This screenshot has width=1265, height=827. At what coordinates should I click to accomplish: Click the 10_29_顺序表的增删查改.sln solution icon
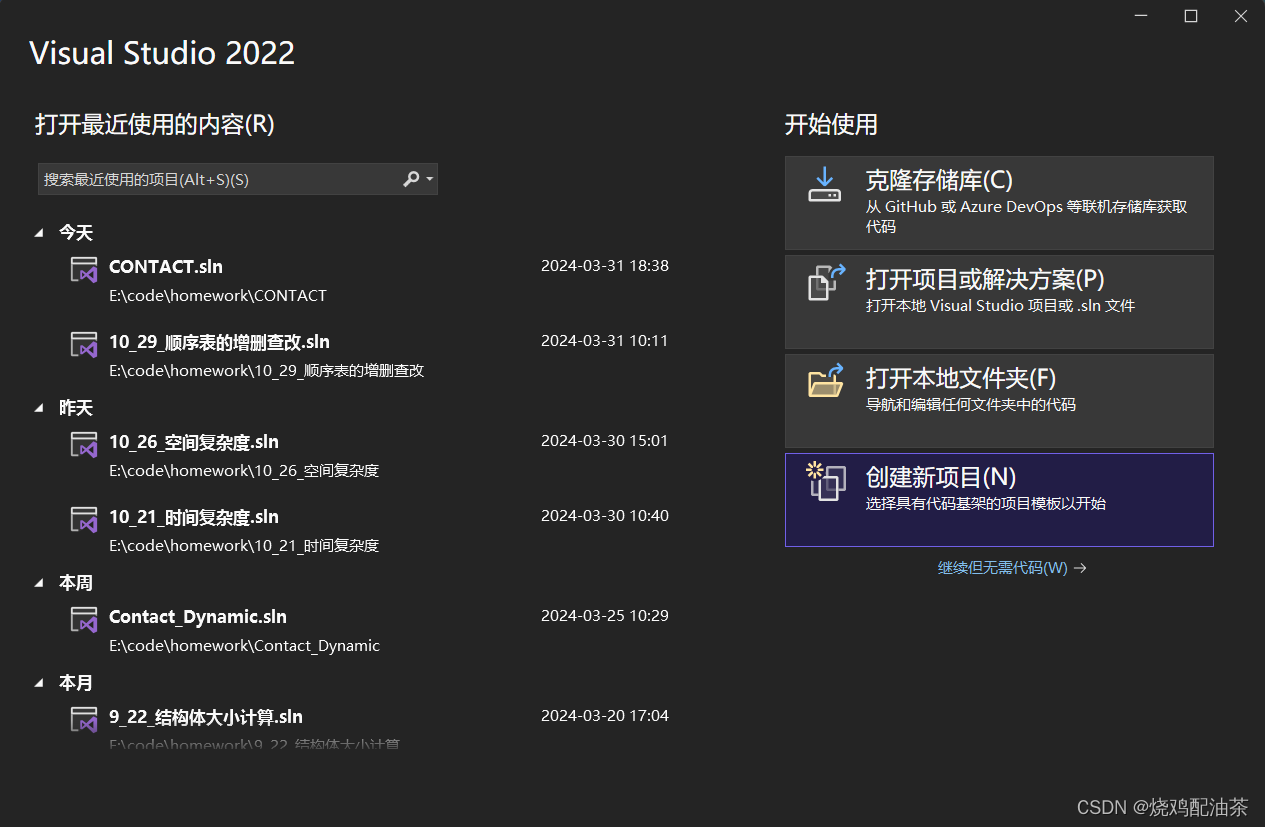tap(84, 344)
